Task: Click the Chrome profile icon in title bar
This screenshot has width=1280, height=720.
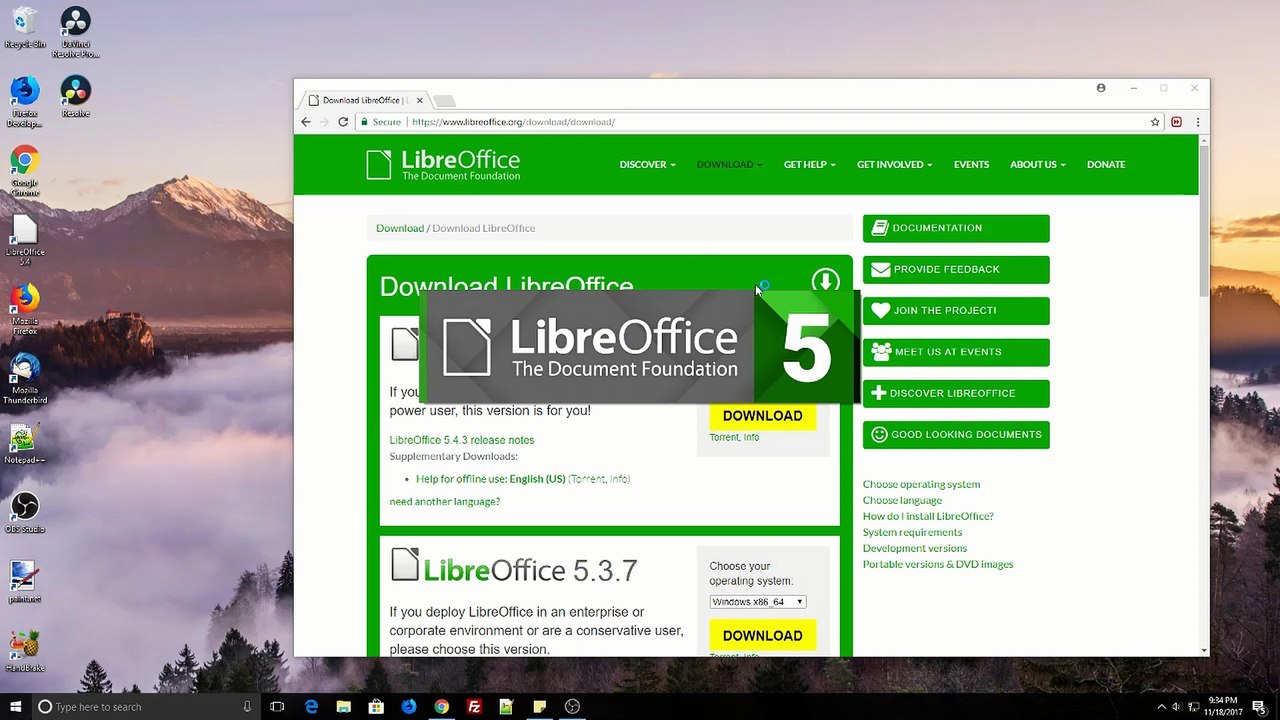Action: click(1101, 88)
